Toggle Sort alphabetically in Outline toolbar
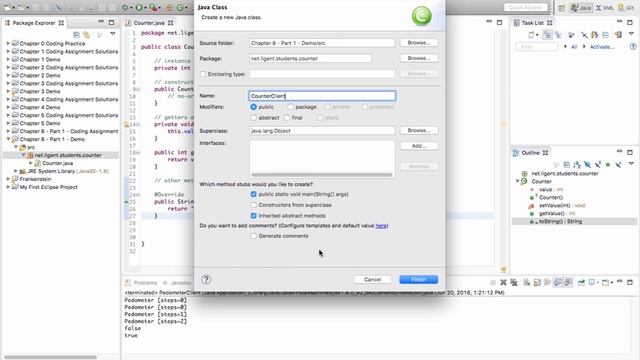This screenshot has width=640, height=360. 577,165
